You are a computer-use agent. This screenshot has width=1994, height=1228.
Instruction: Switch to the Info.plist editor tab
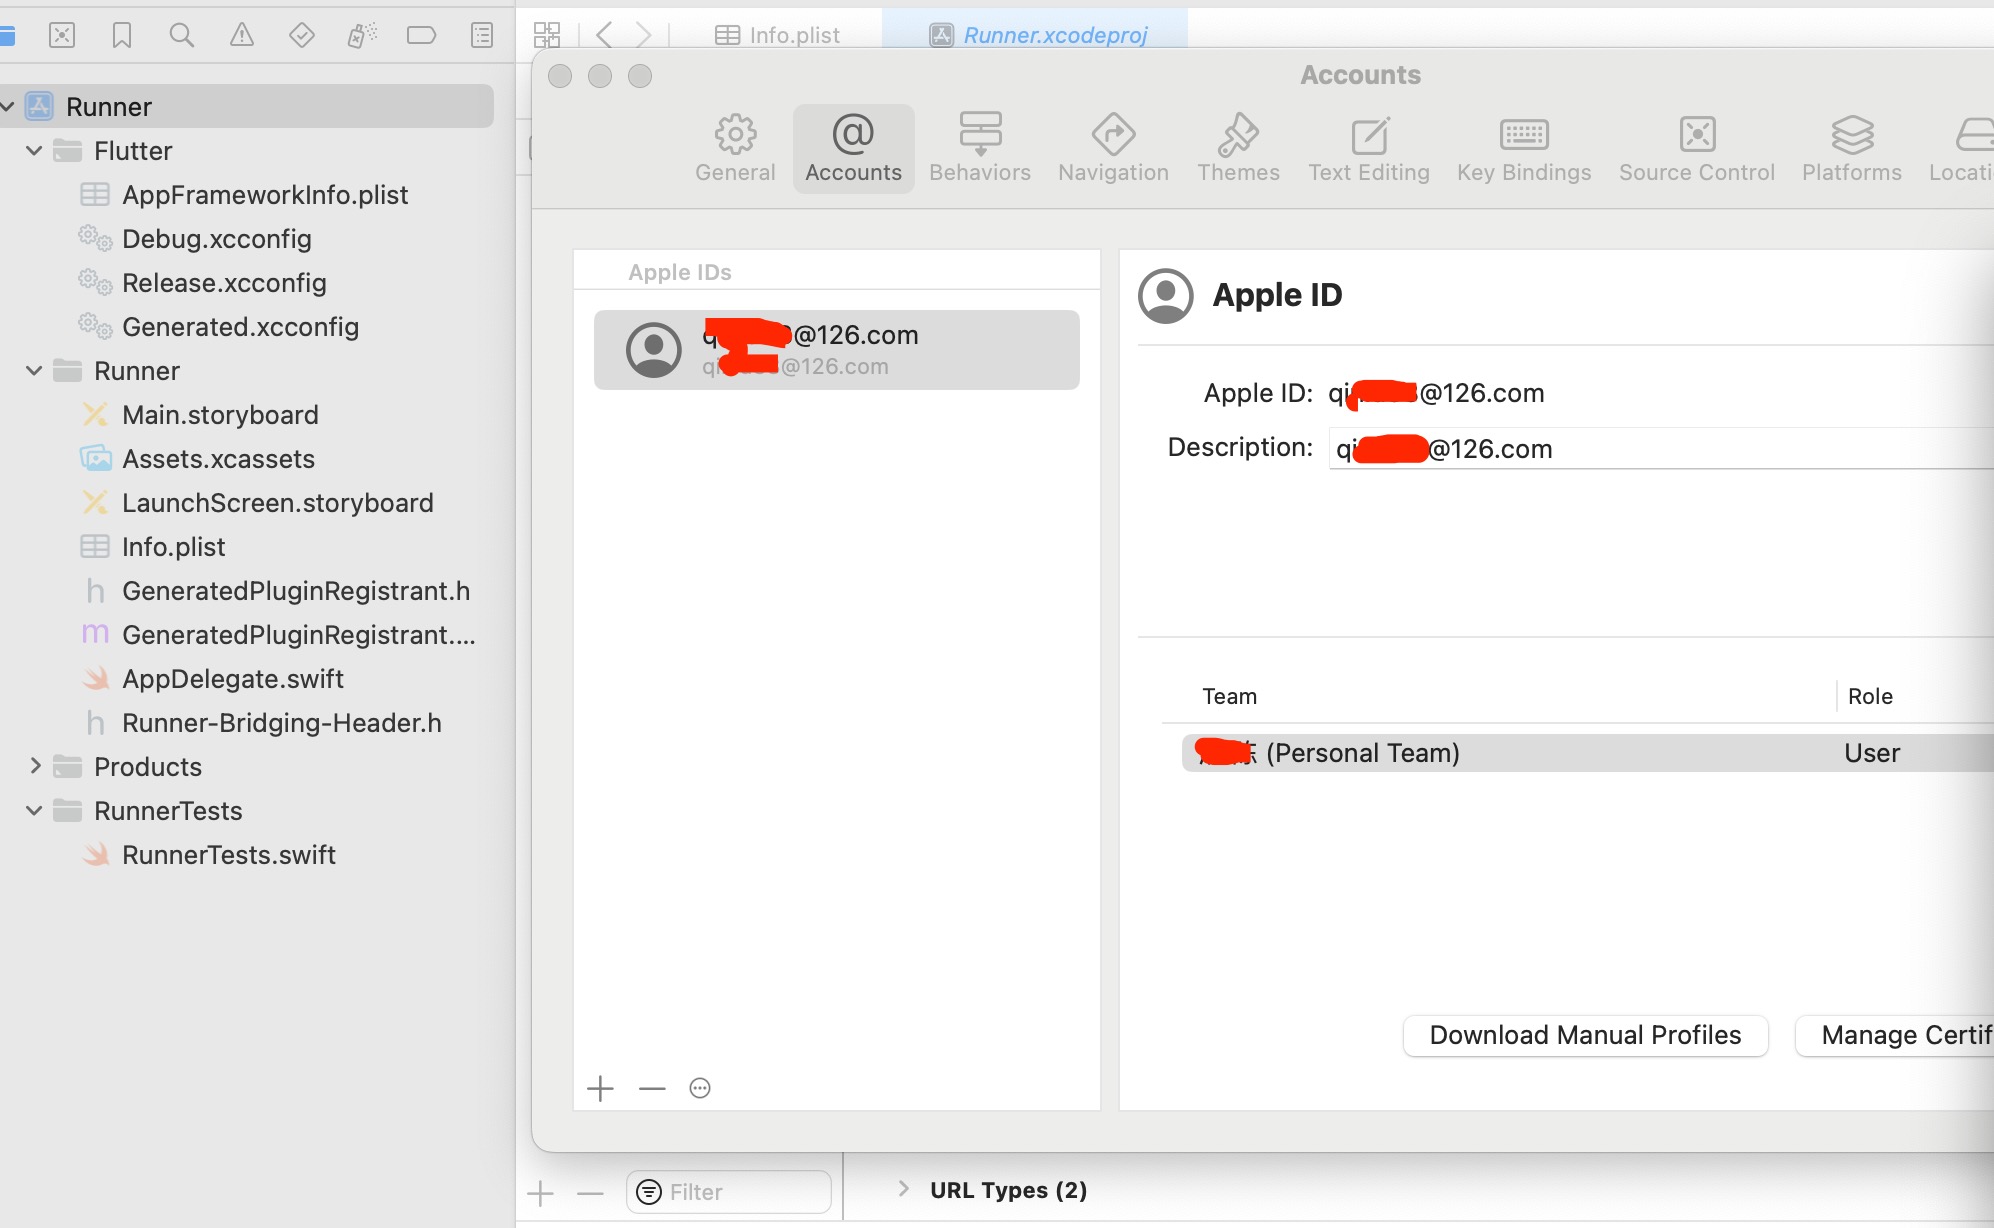click(778, 35)
